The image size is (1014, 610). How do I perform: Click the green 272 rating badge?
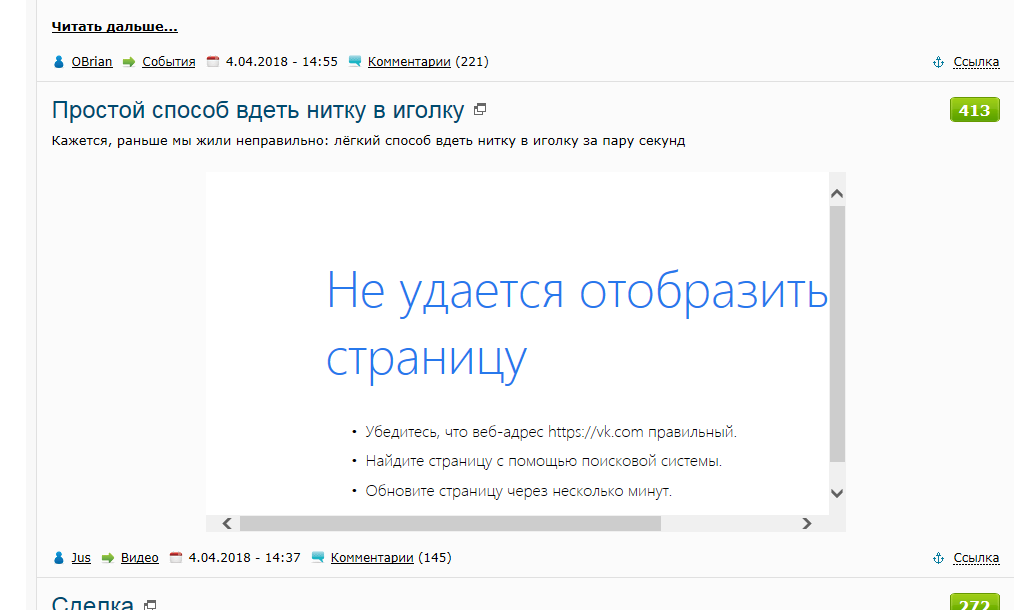[975, 602]
